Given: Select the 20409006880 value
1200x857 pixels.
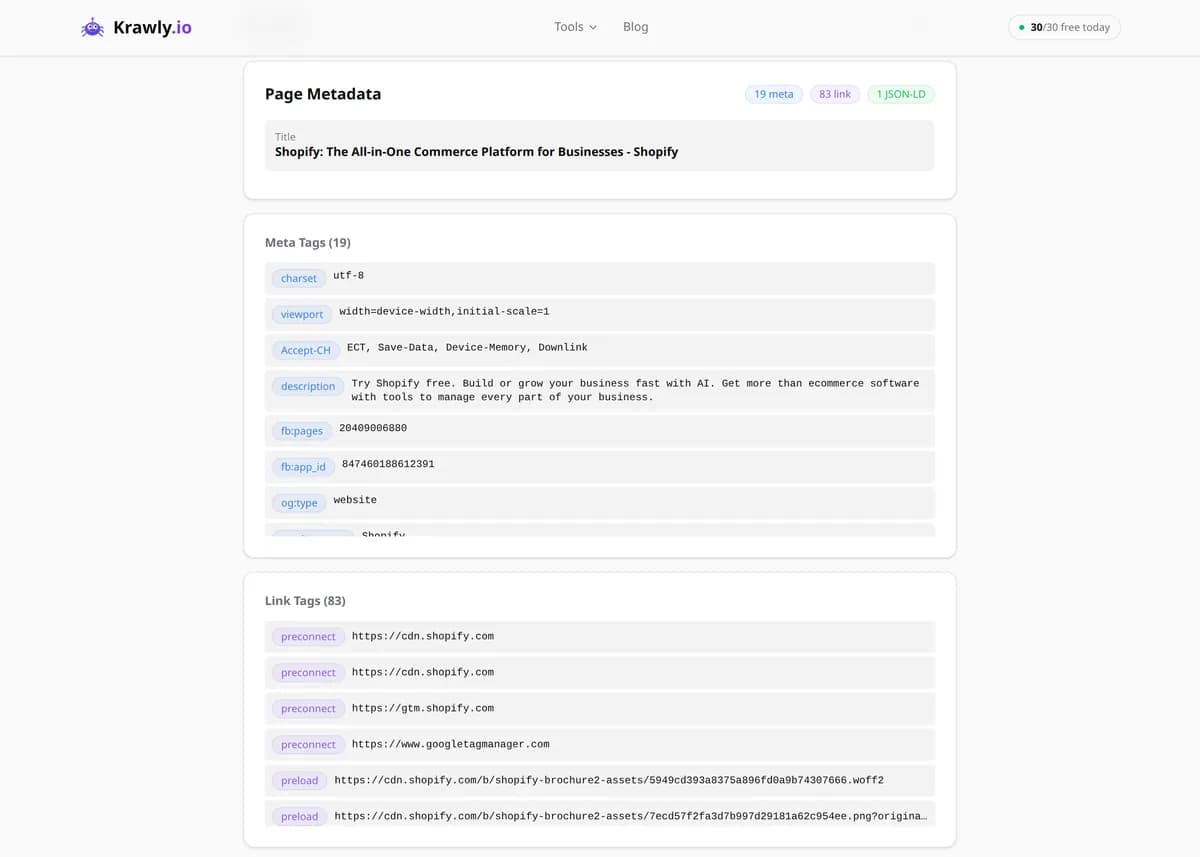Looking at the screenshot, I should pos(373,428).
